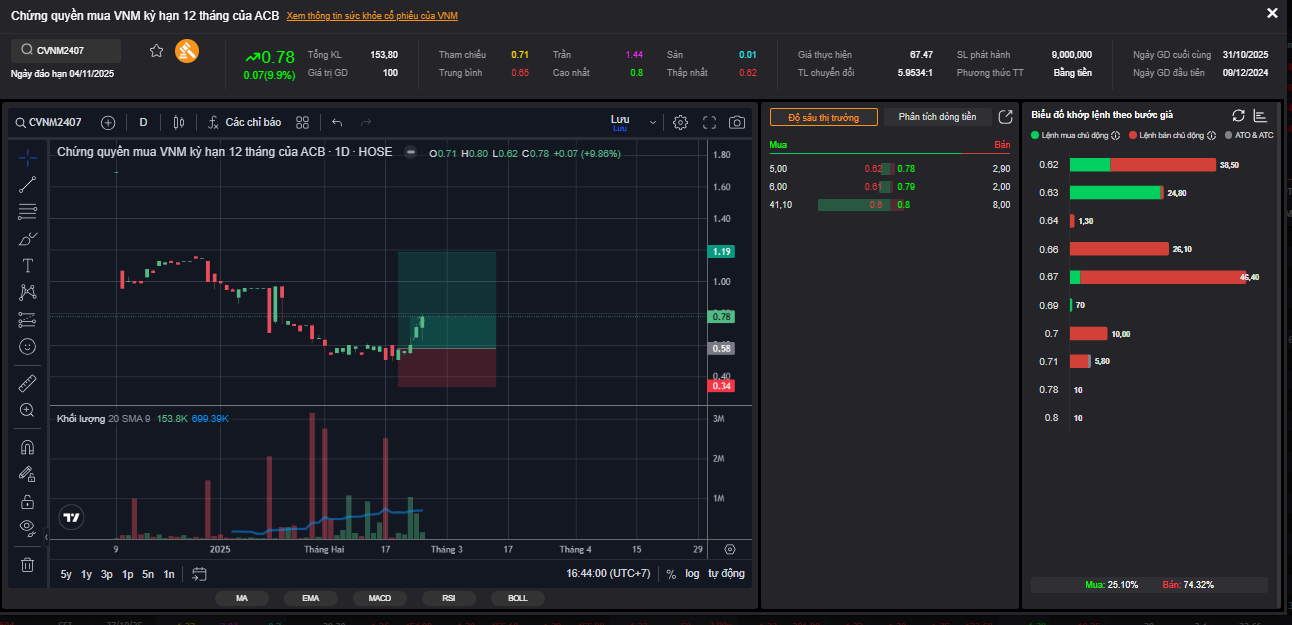The height and width of the screenshot is (625, 1292).
Task: Add CVNM2407 to favorites with star icon
Action: [x=156, y=51]
